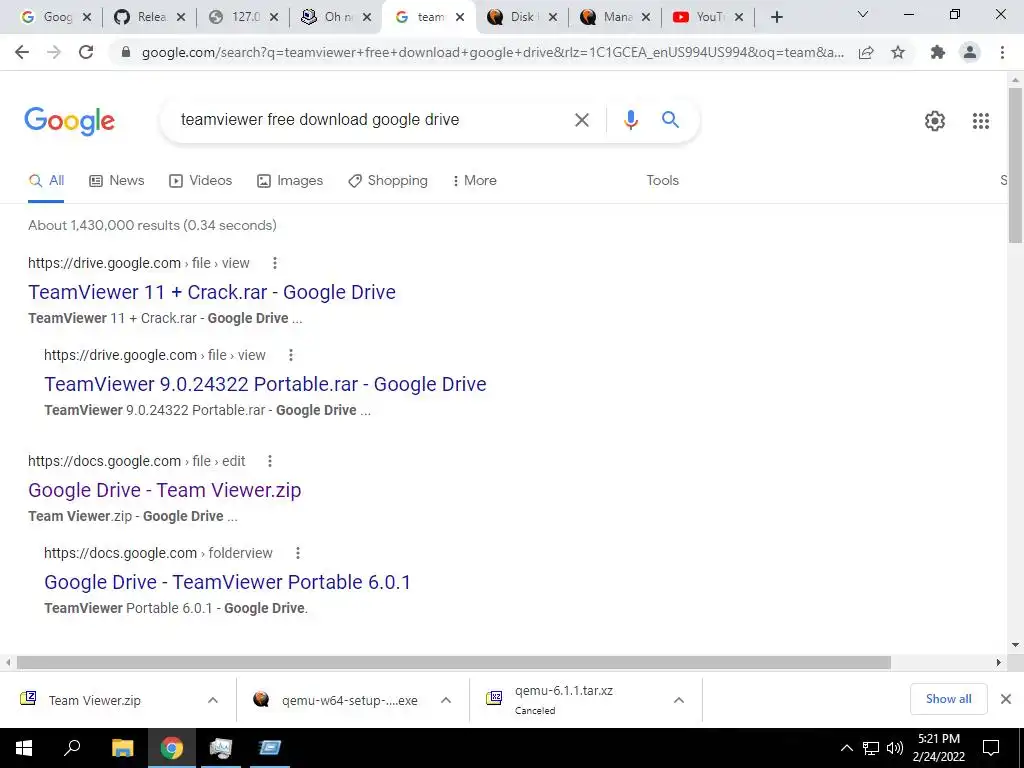Open TeamViewer 9.0.24322 Portable.rar link
Viewport: 1024px width, 768px height.
point(265,385)
